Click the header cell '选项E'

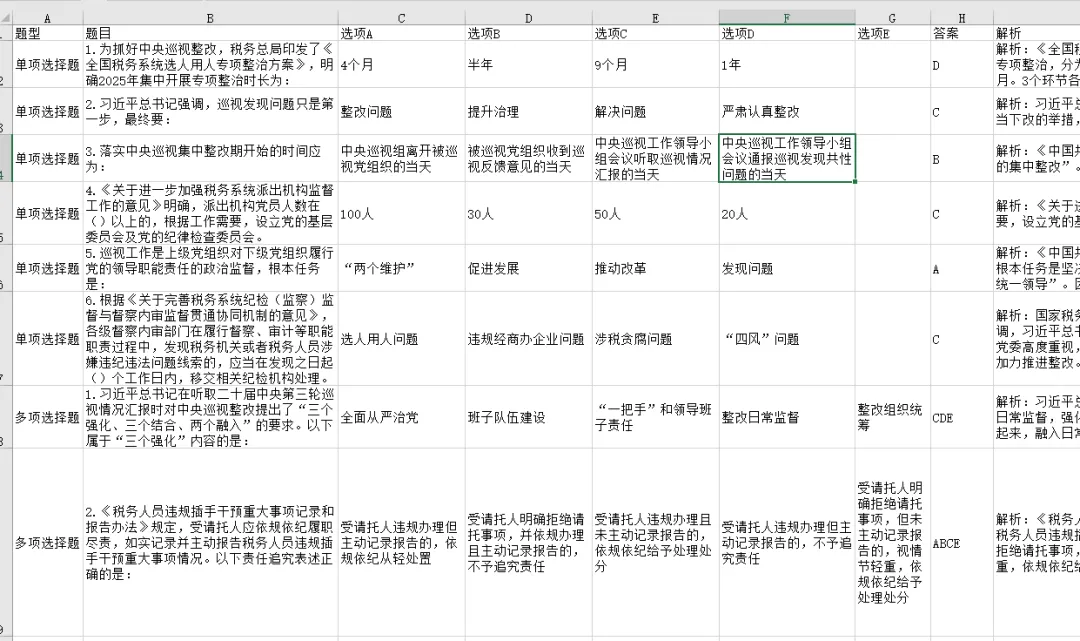pyautogui.click(x=893, y=33)
